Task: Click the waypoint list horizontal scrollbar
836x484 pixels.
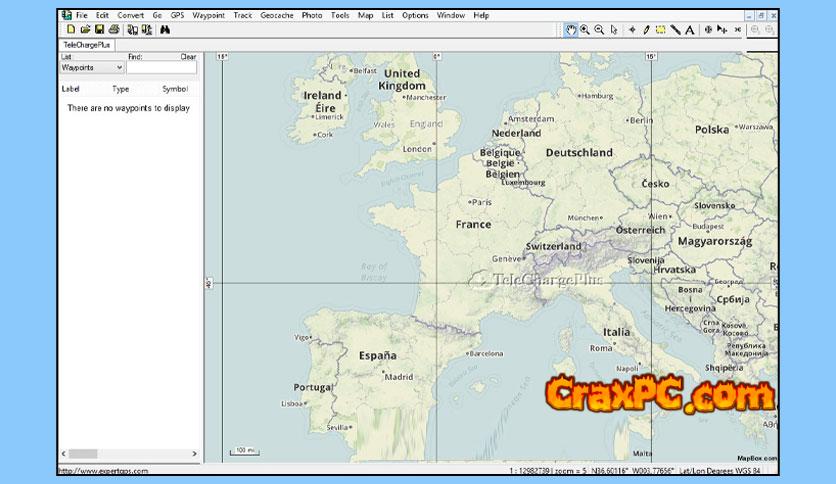Action: (x=130, y=454)
